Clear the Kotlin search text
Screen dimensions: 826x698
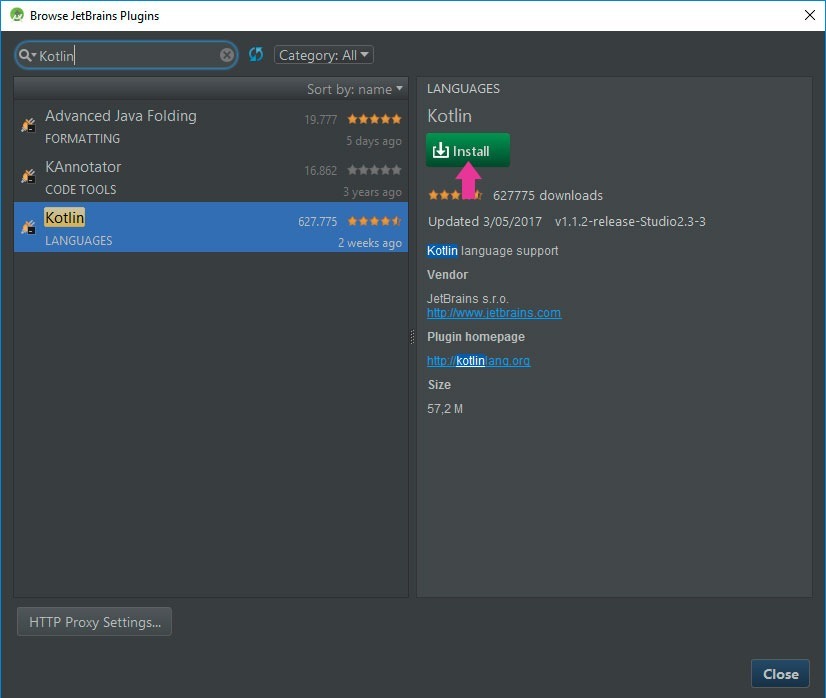point(227,55)
